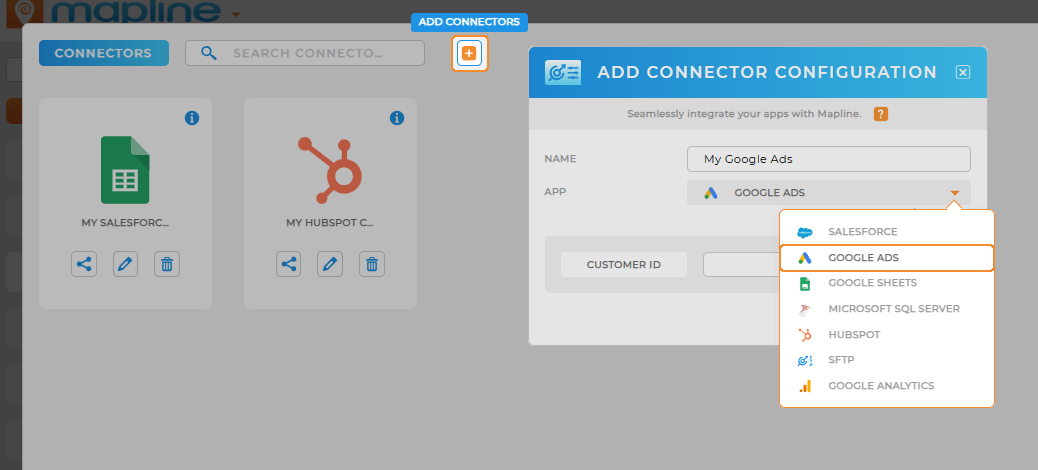1038x470 pixels.
Task: Click the orange Add Connectors plus icon
Action: click(x=469, y=53)
